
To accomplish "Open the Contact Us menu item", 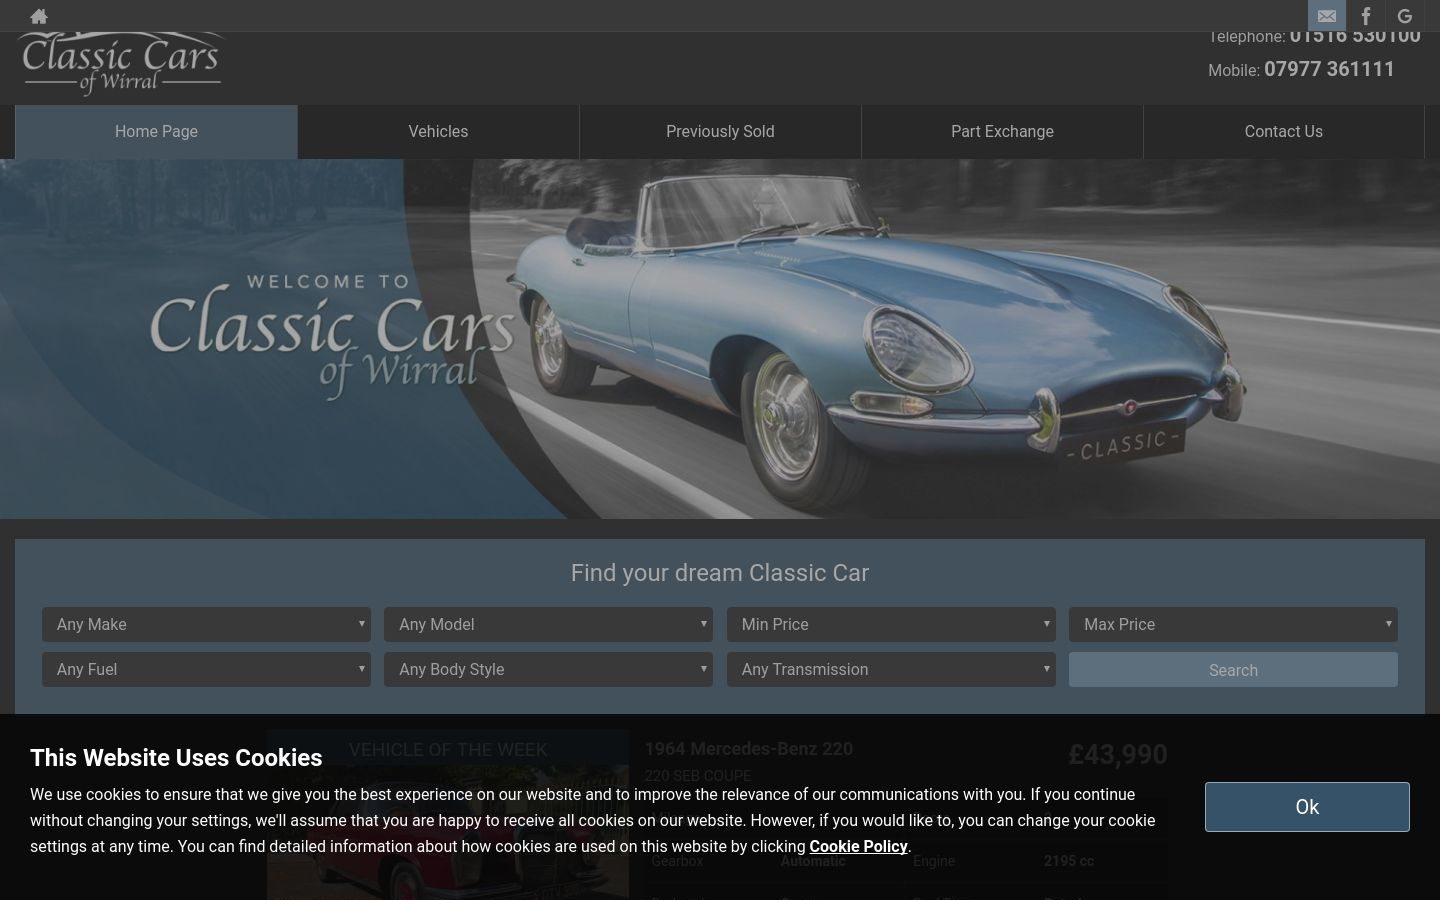I will [1283, 132].
